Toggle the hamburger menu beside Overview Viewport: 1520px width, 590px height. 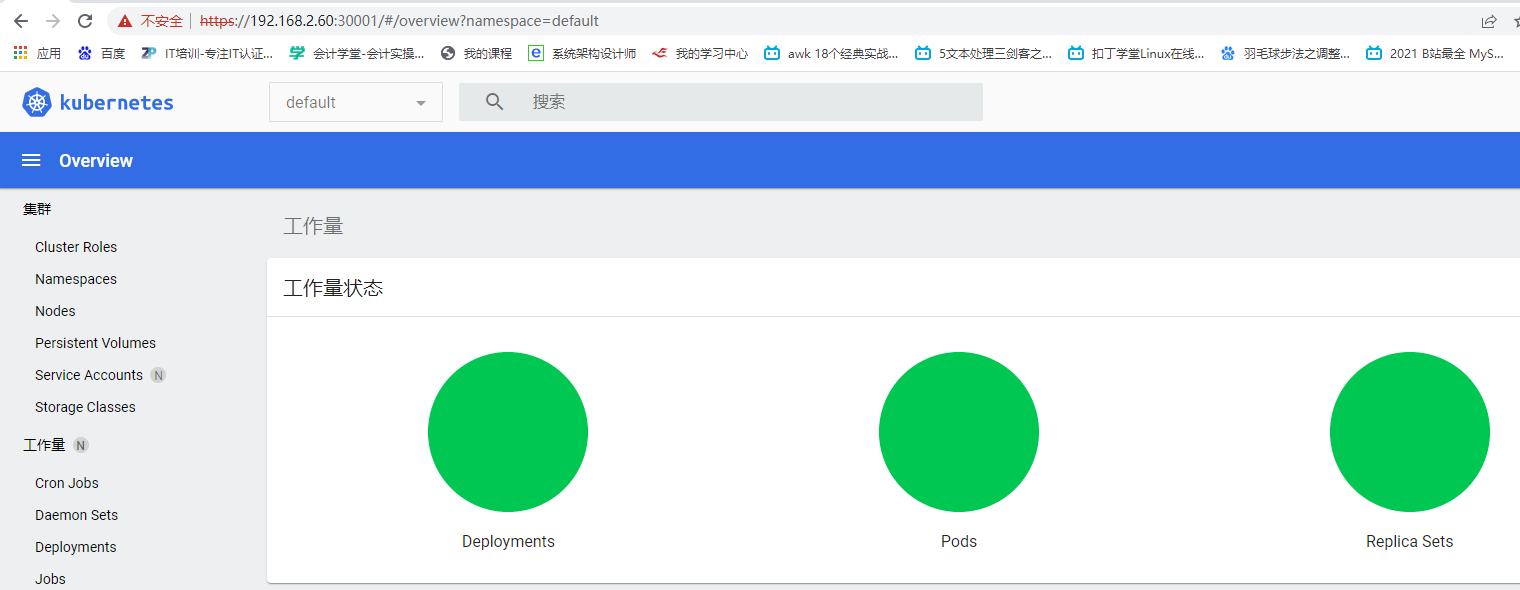(31, 161)
